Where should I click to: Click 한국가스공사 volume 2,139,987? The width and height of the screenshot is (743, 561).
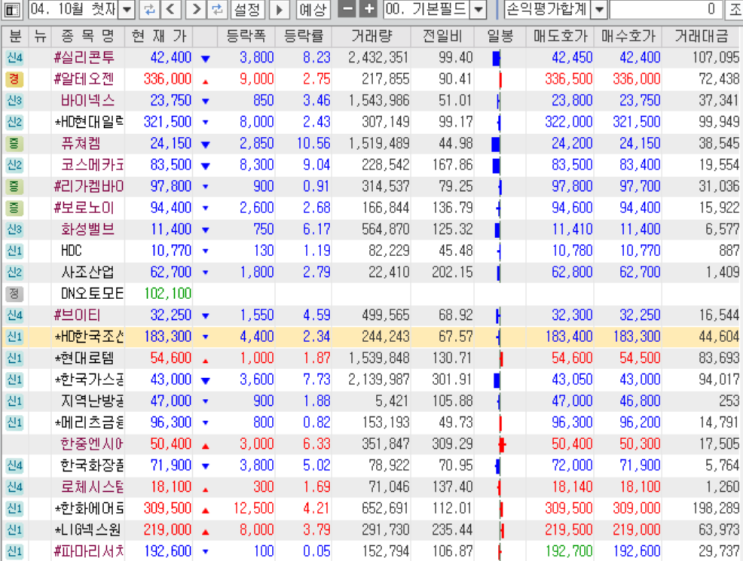coord(379,380)
